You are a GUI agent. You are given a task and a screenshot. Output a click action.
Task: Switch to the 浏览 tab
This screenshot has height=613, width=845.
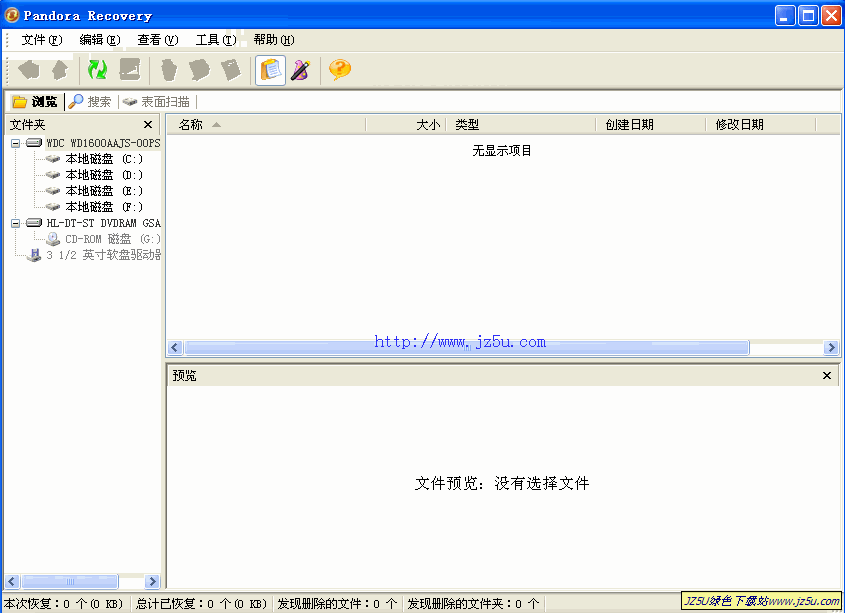coord(35,102)
